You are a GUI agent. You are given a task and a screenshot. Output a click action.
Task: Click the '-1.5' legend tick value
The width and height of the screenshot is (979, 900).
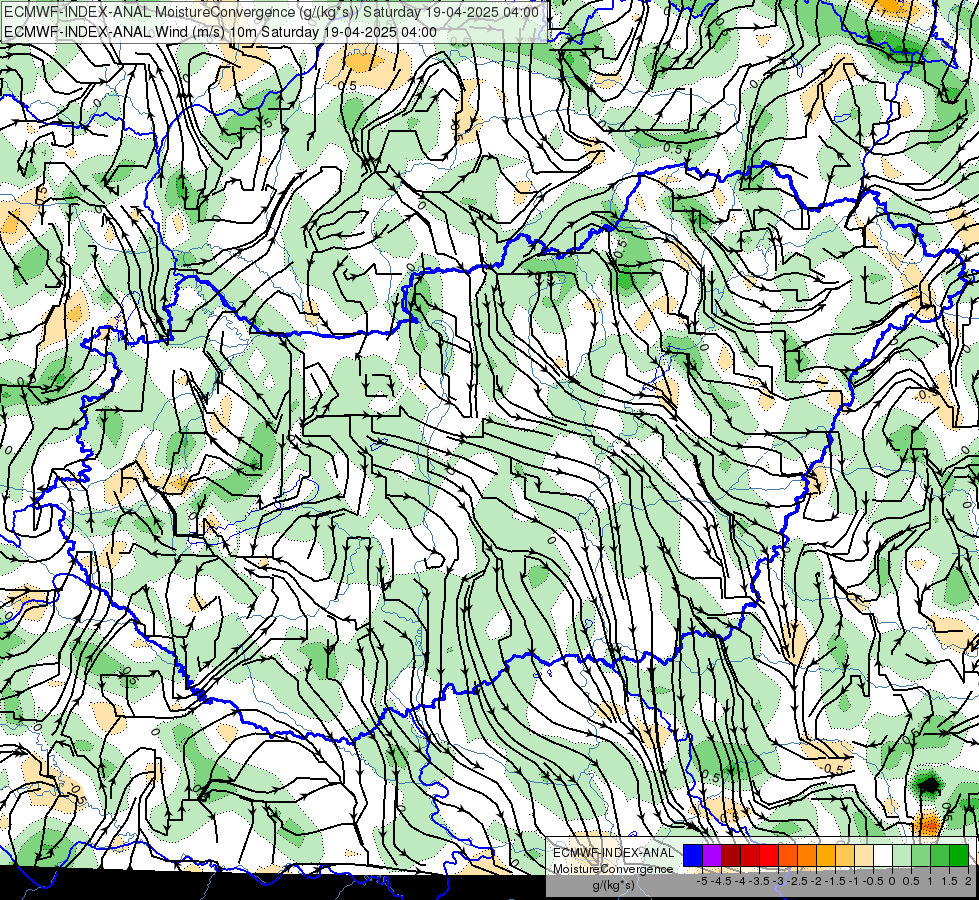point(835,881)
